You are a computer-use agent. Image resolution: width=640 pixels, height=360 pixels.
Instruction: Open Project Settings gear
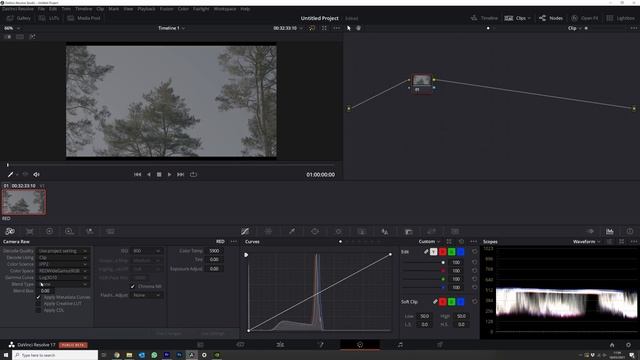628,345
